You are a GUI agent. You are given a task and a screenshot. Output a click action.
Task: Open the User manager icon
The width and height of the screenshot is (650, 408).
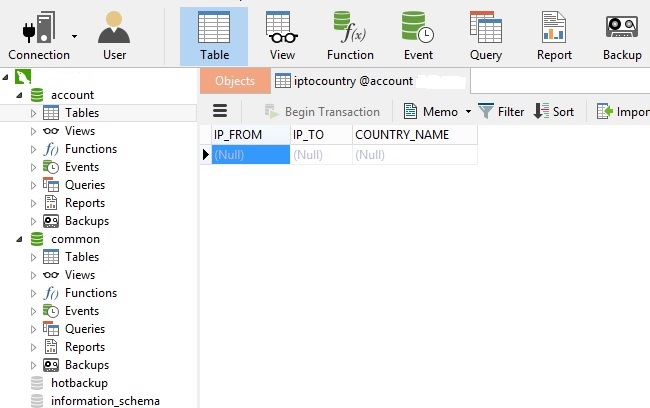coord(114,36)
